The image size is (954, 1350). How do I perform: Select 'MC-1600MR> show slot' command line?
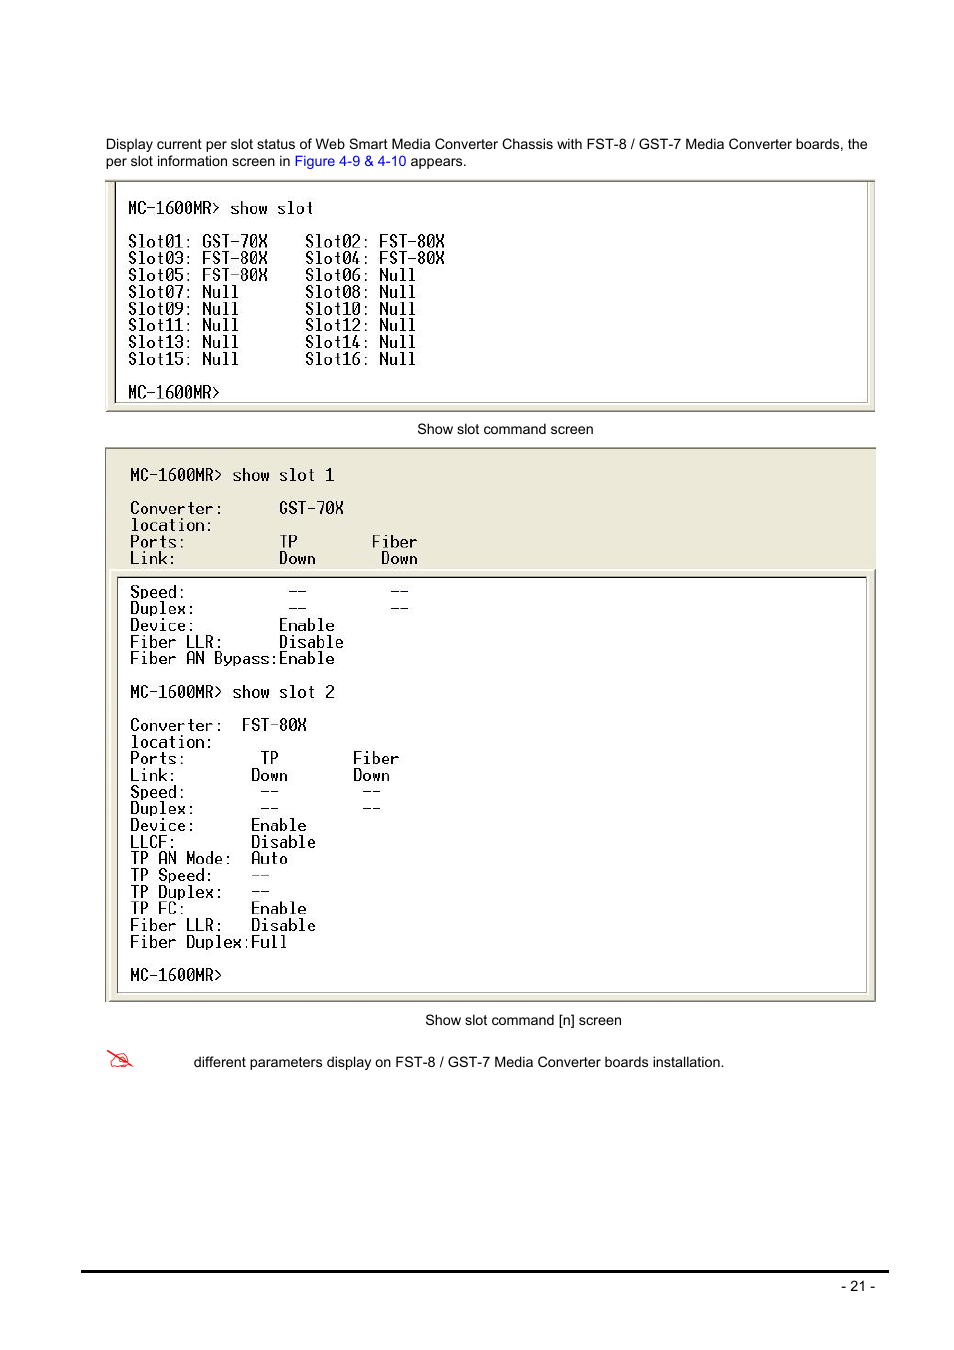click(221, 208)
